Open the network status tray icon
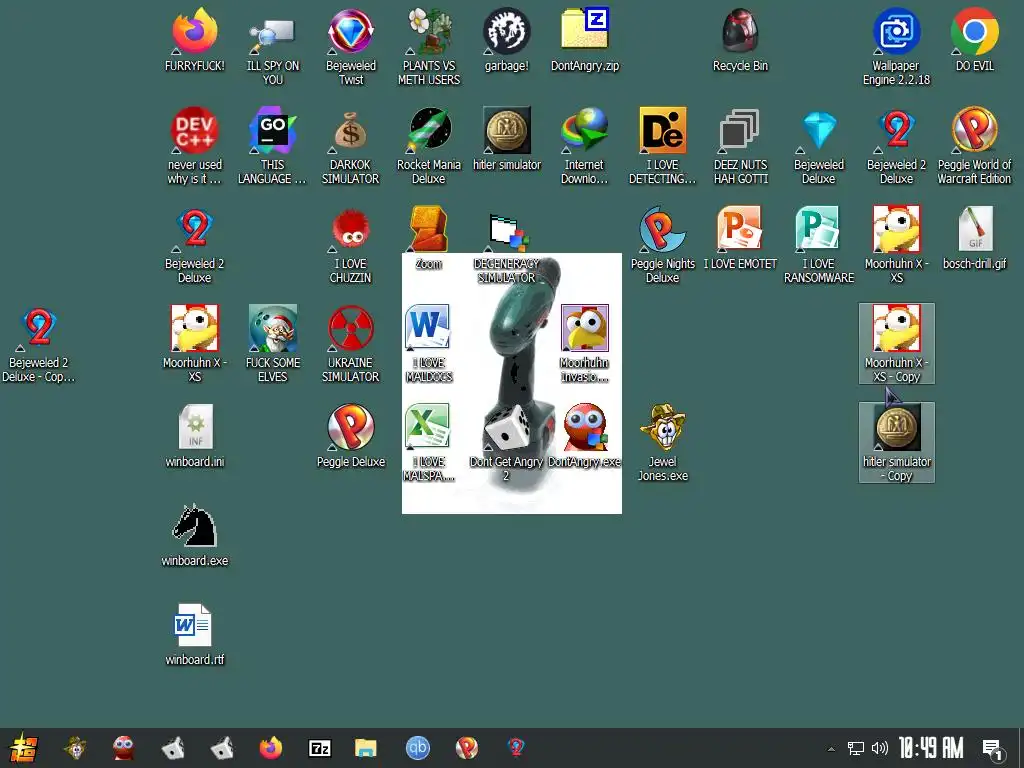The width and height of the screenshot is (1024, 768). point(856,748)
